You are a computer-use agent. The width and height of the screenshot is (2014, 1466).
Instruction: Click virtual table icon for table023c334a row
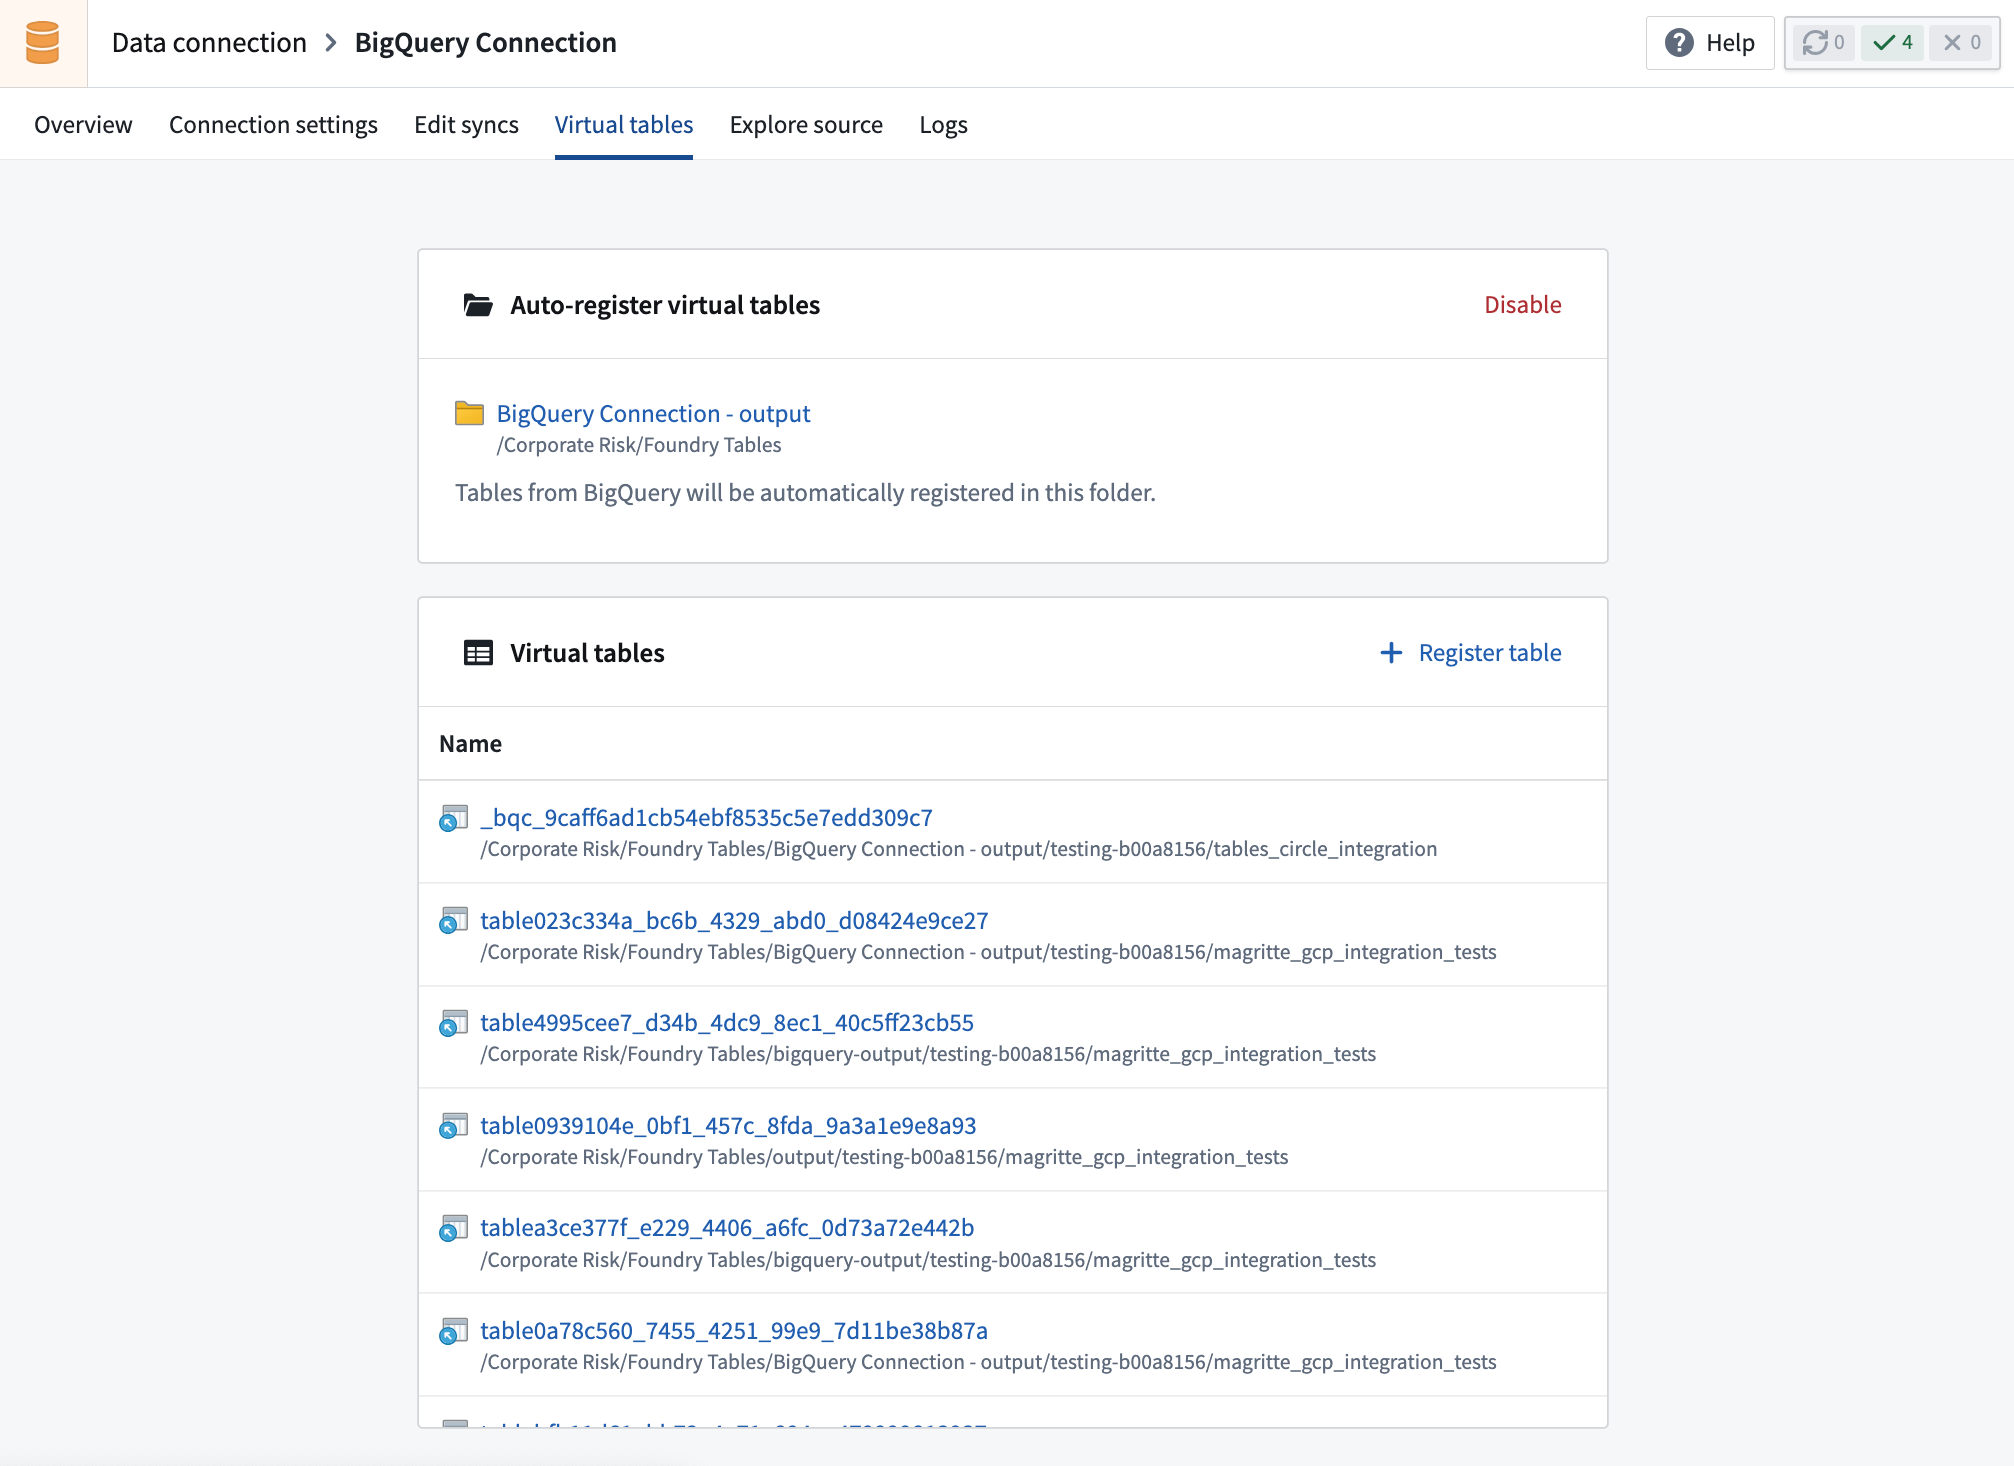click(x=453, y=921)
